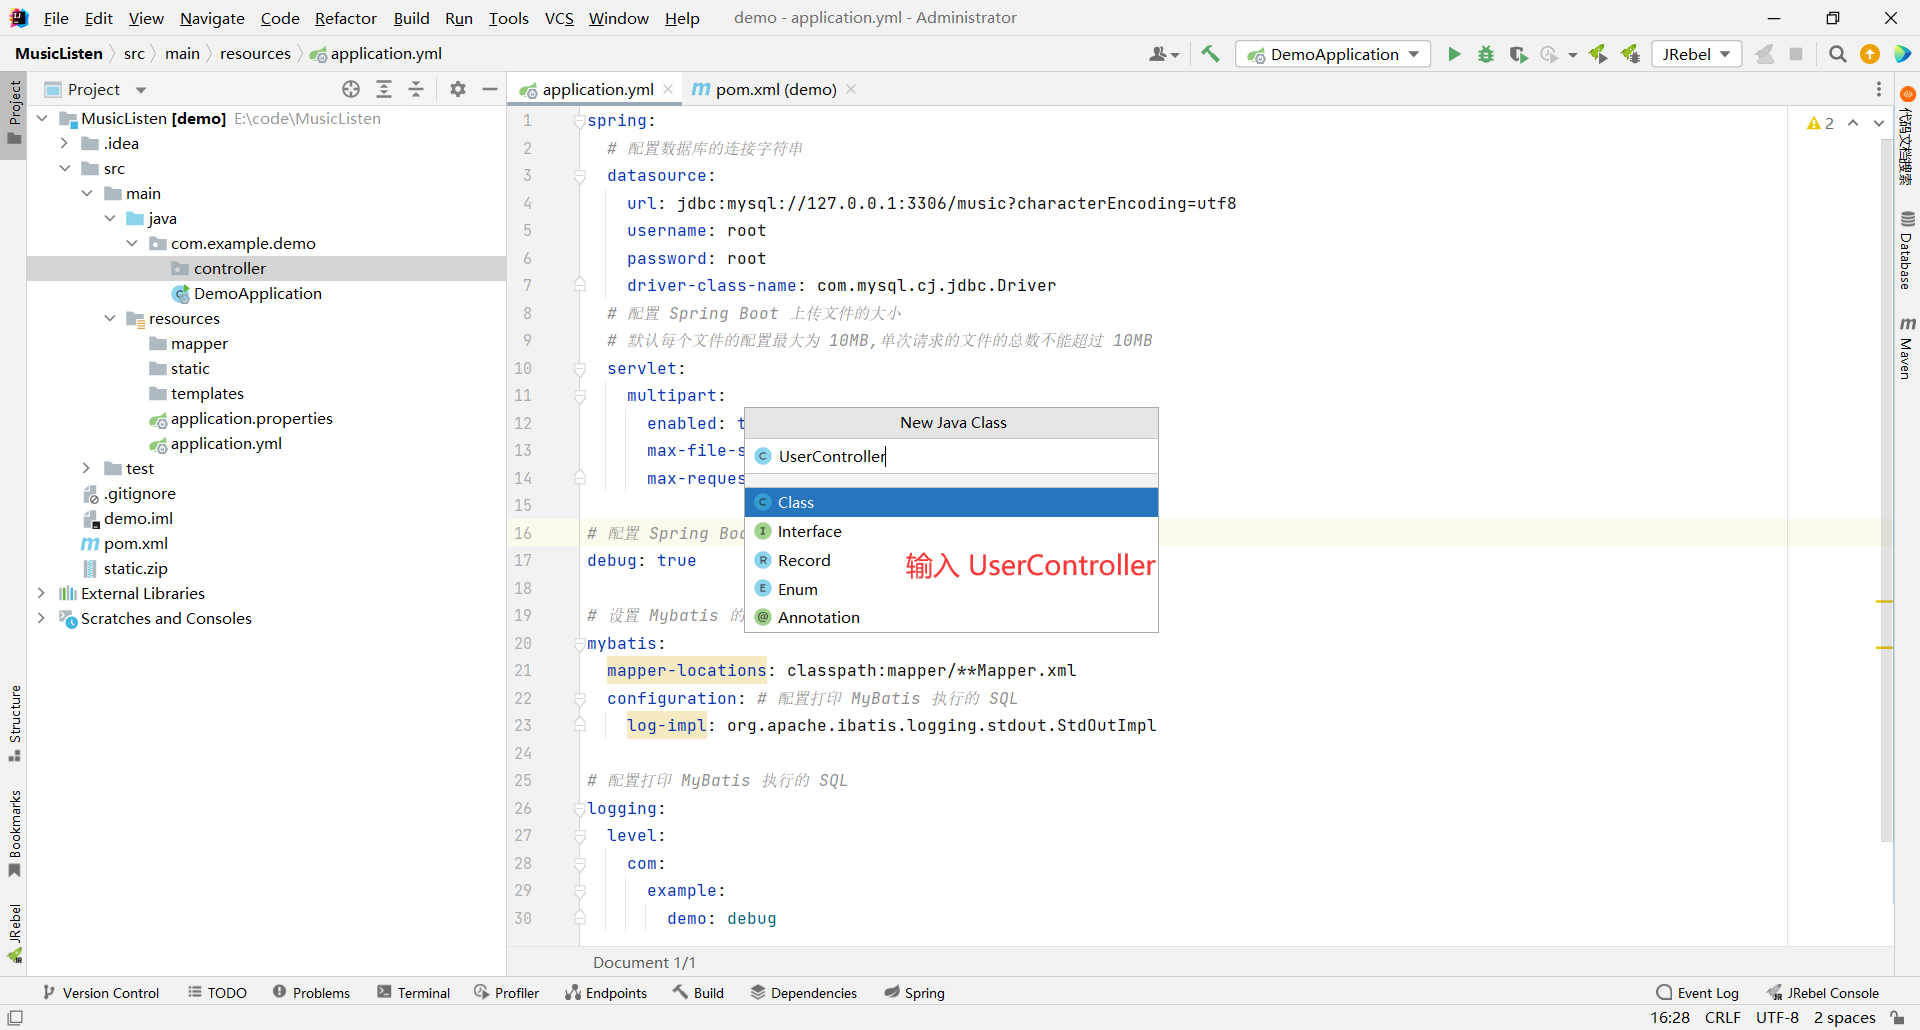Screen dimensions: 1920x1030
Task: Choose Interface in New Java Class popup
Action: click(809, 531)
